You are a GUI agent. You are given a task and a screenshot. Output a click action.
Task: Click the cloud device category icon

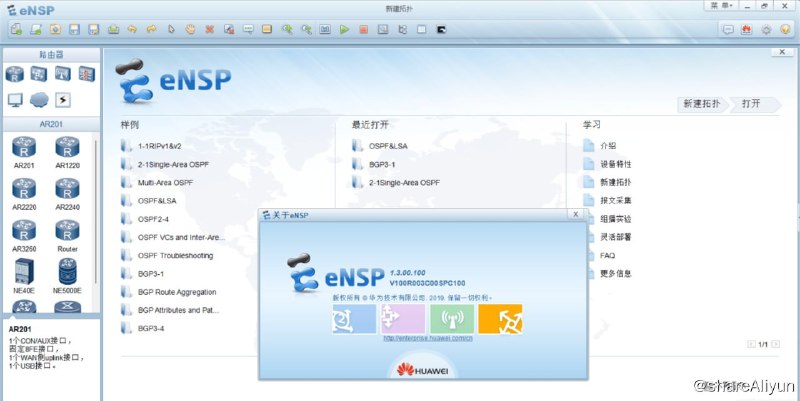(x=39, y=99)
